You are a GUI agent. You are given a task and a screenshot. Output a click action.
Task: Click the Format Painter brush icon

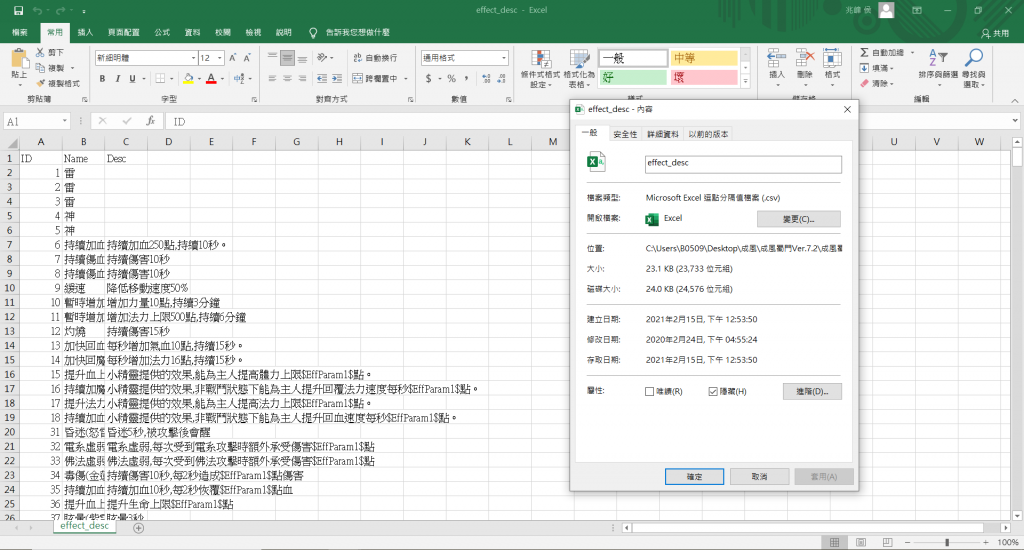pyautogui.click(x=40, y=83)
